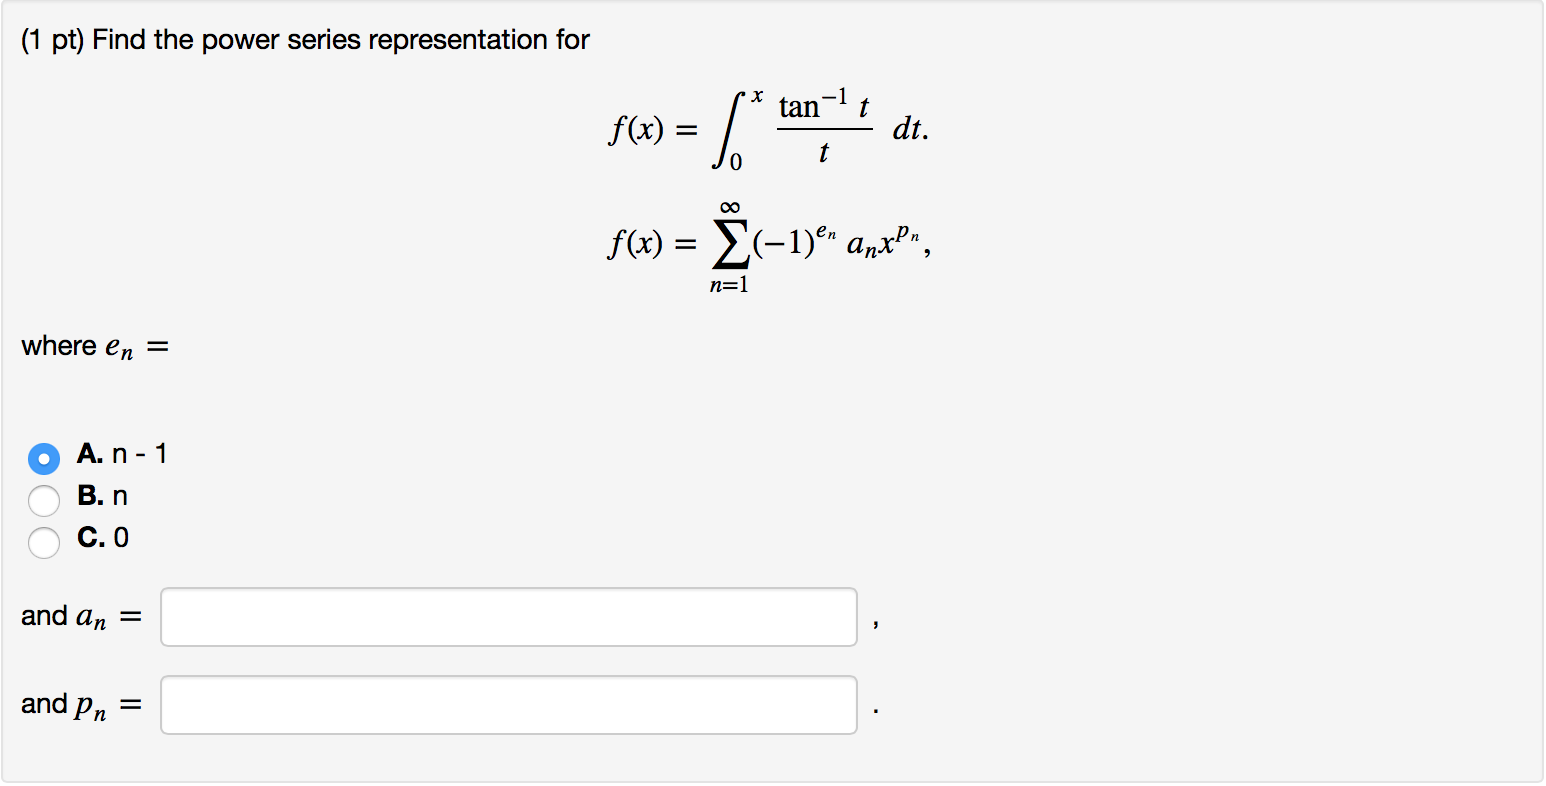Click the filled radio button next to A
1546x786 pixels.
pos(43,458)
